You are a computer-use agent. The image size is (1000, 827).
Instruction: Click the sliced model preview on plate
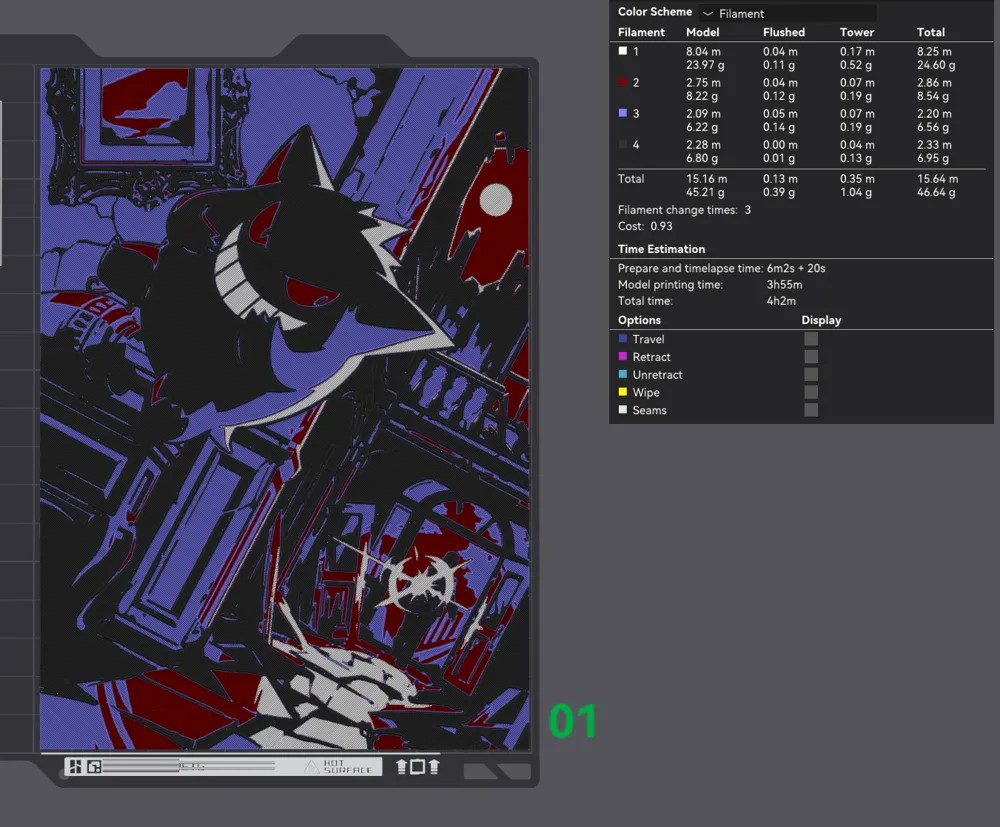[x=284, y=408]
